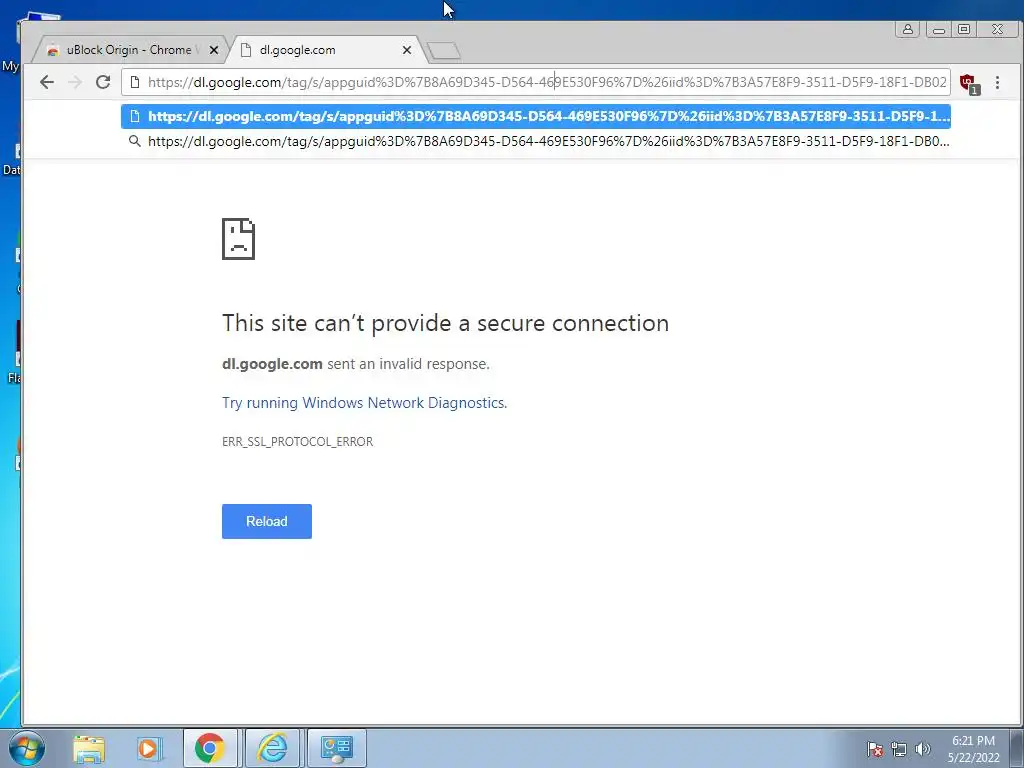
Task: Open the uBlock Origin extension icon
Action: pyautogui.click(x=969, y=83)
